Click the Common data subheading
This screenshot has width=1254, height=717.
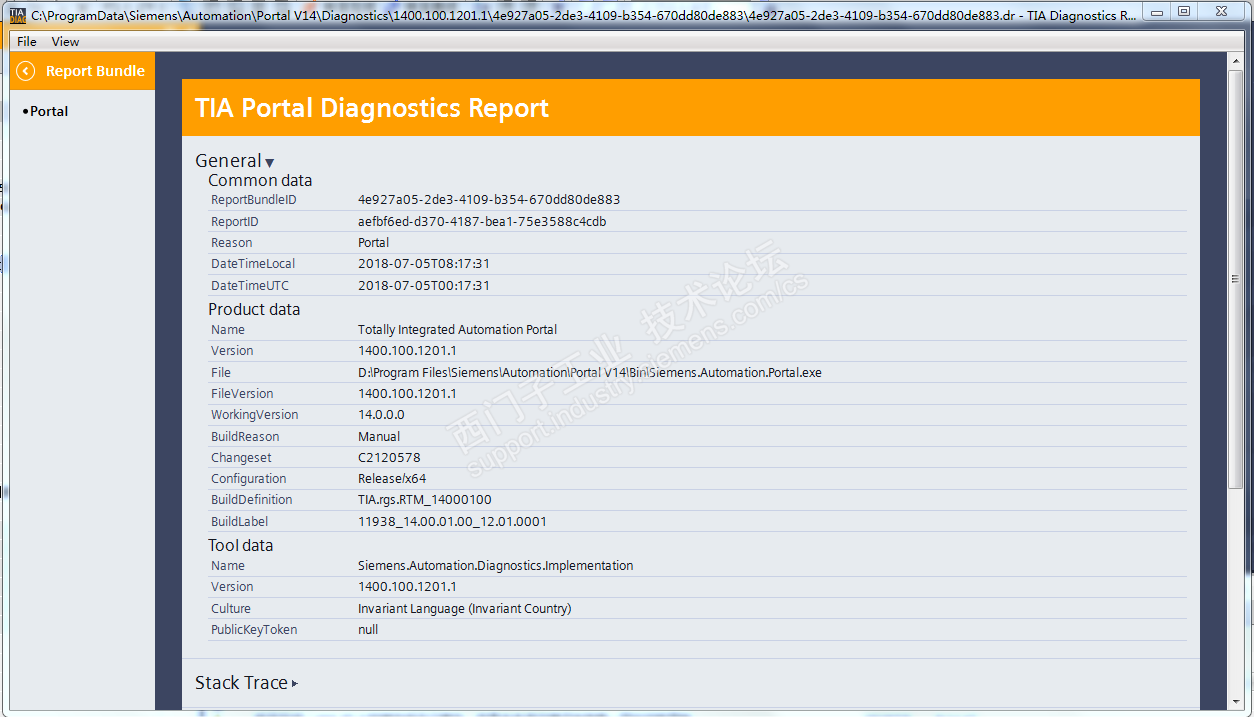pyautogui.click(x=260, y=181)
